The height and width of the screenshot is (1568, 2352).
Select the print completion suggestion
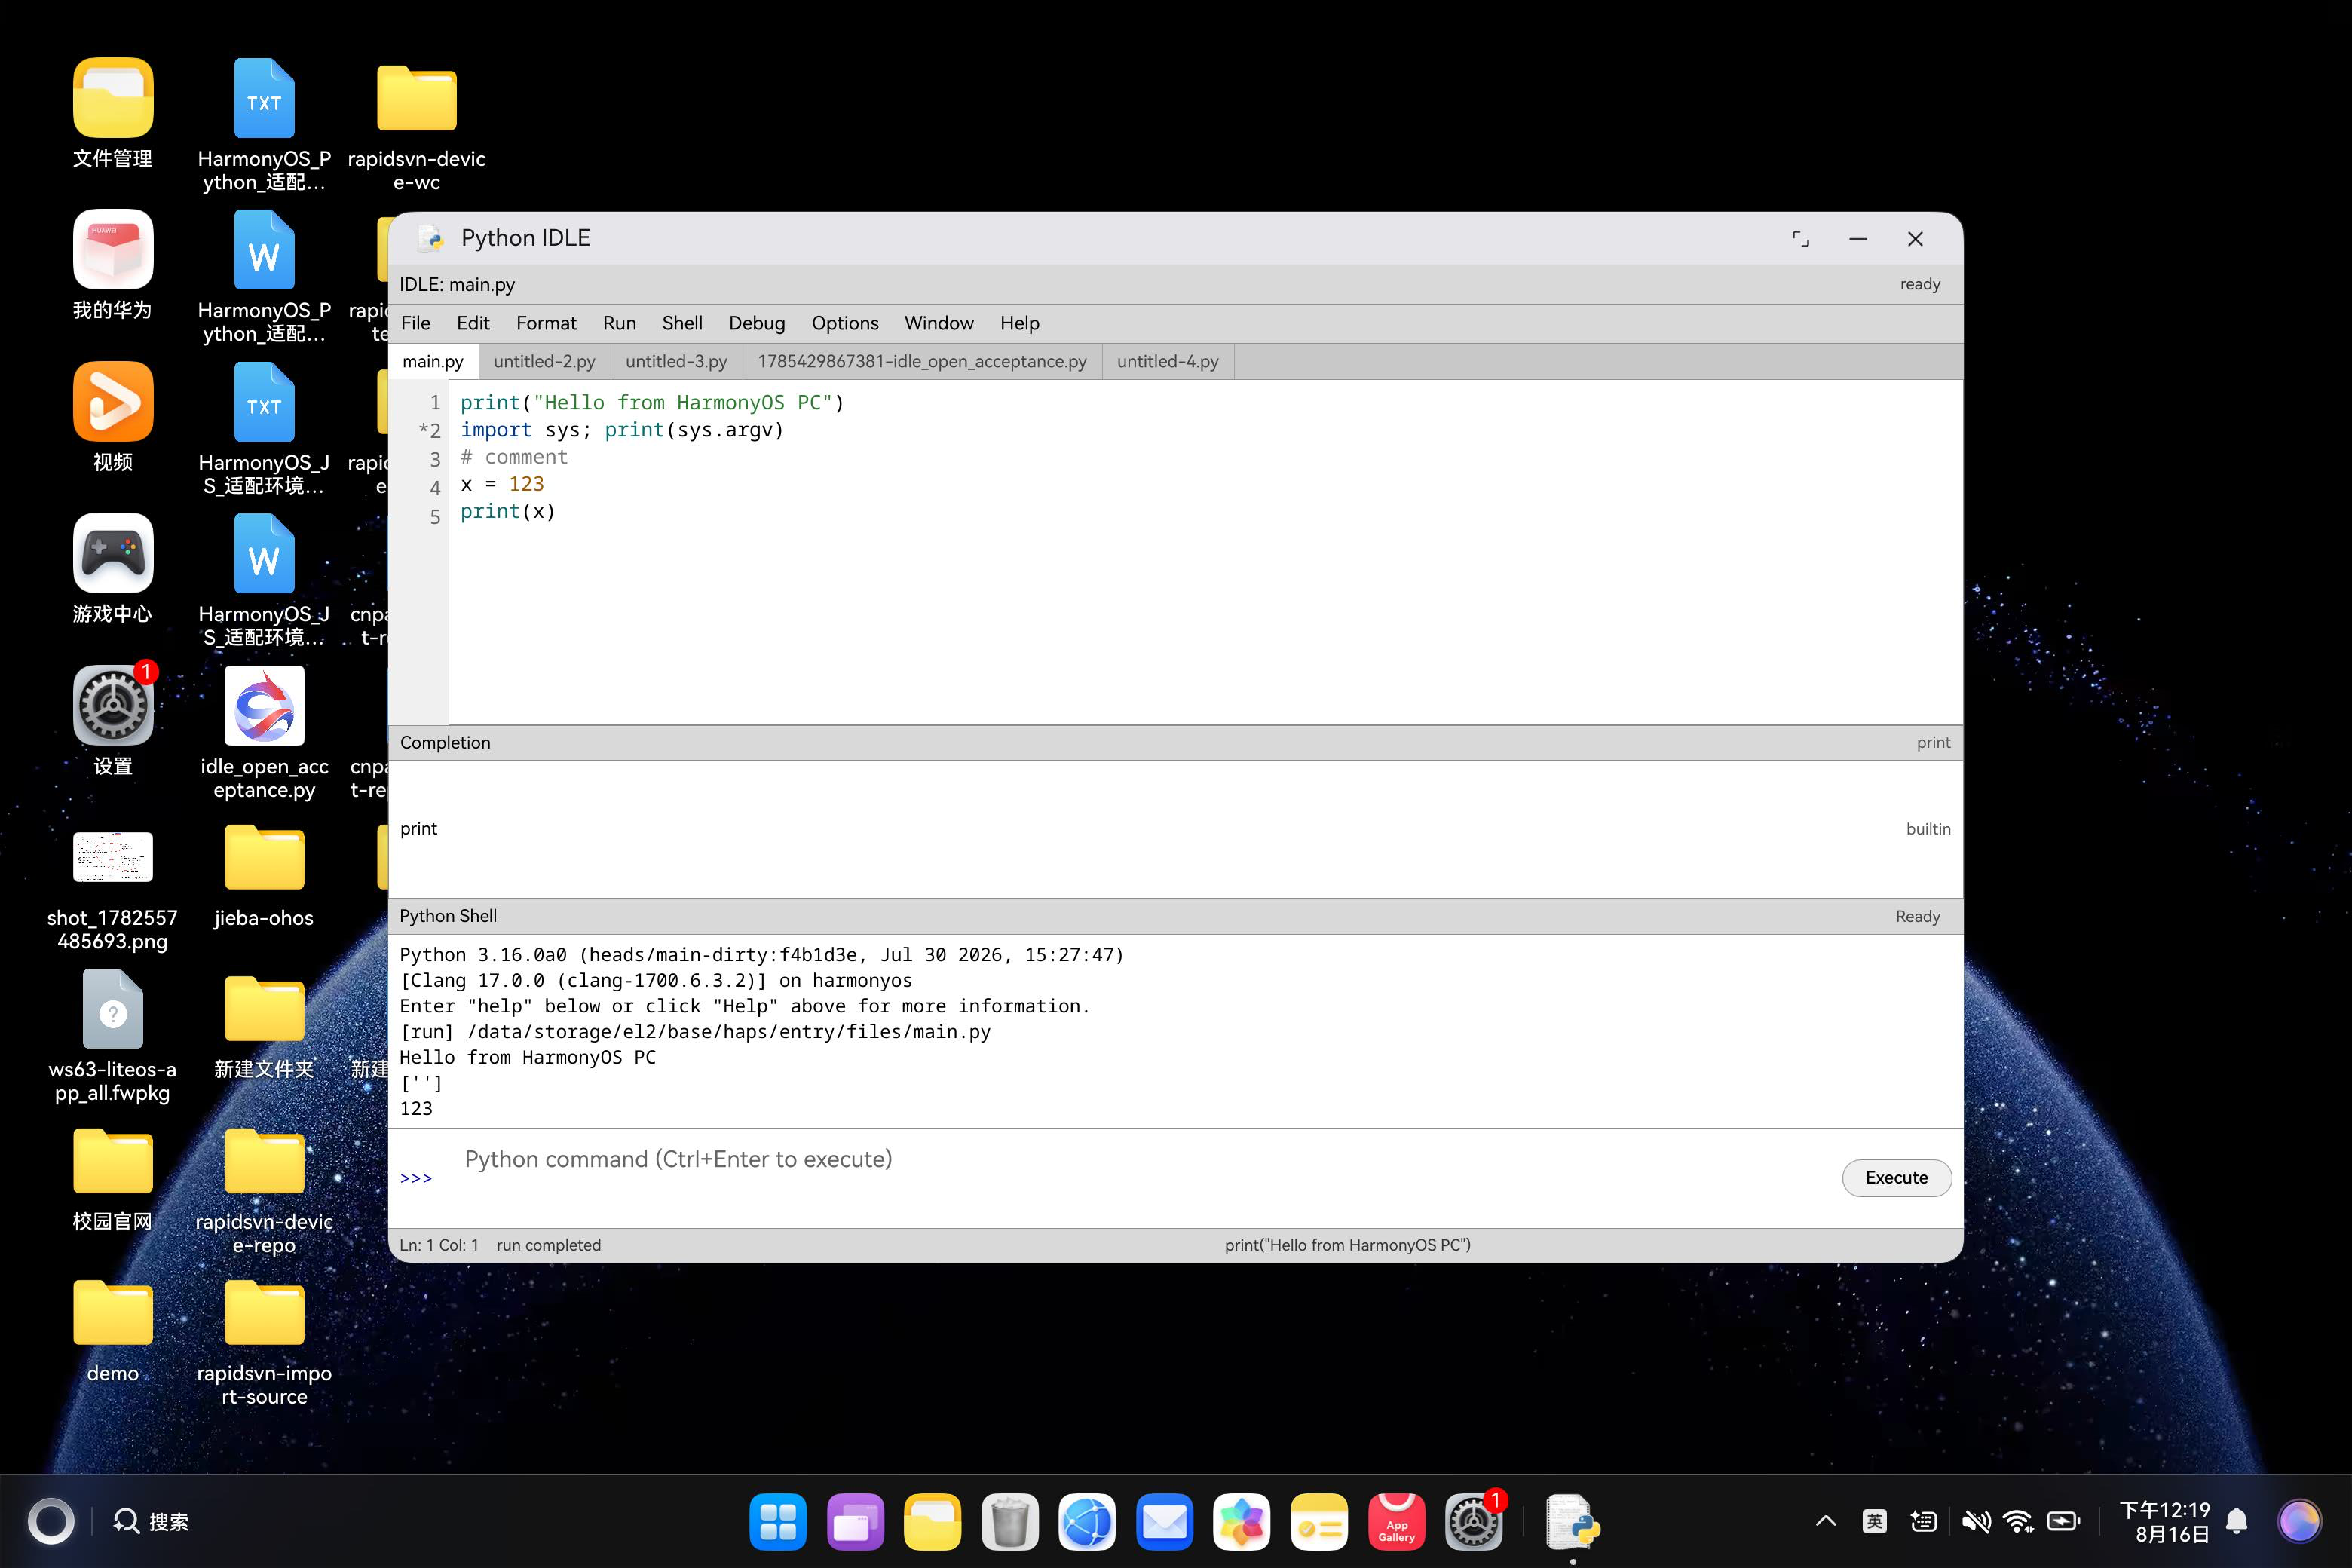[1175, 829]
